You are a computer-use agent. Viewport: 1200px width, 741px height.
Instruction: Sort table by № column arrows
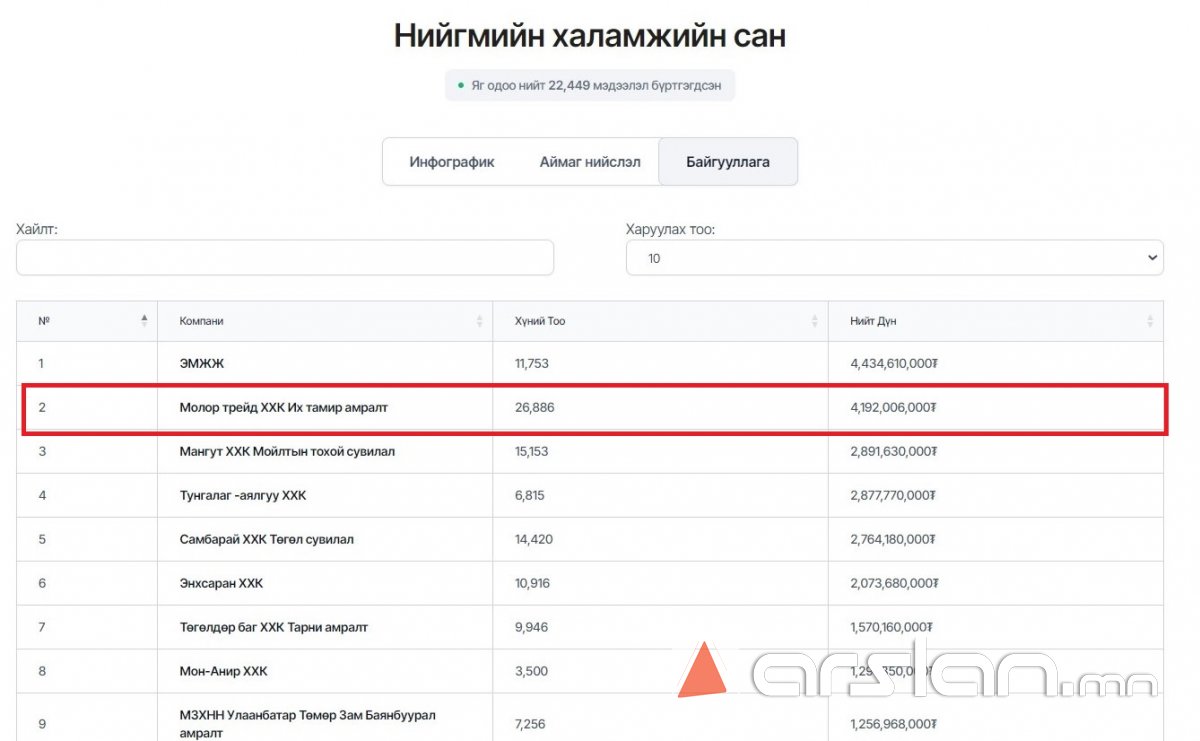click(144, 321)
